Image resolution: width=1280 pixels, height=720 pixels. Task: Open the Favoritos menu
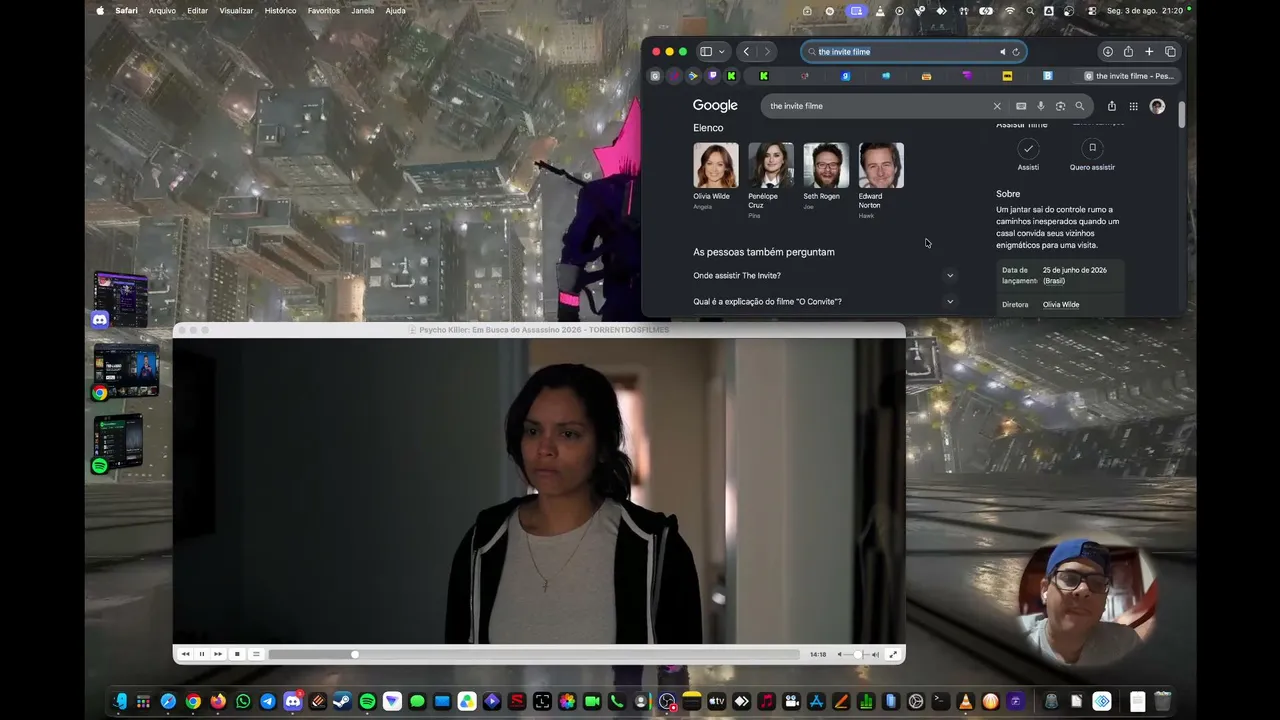coord(324,11)
